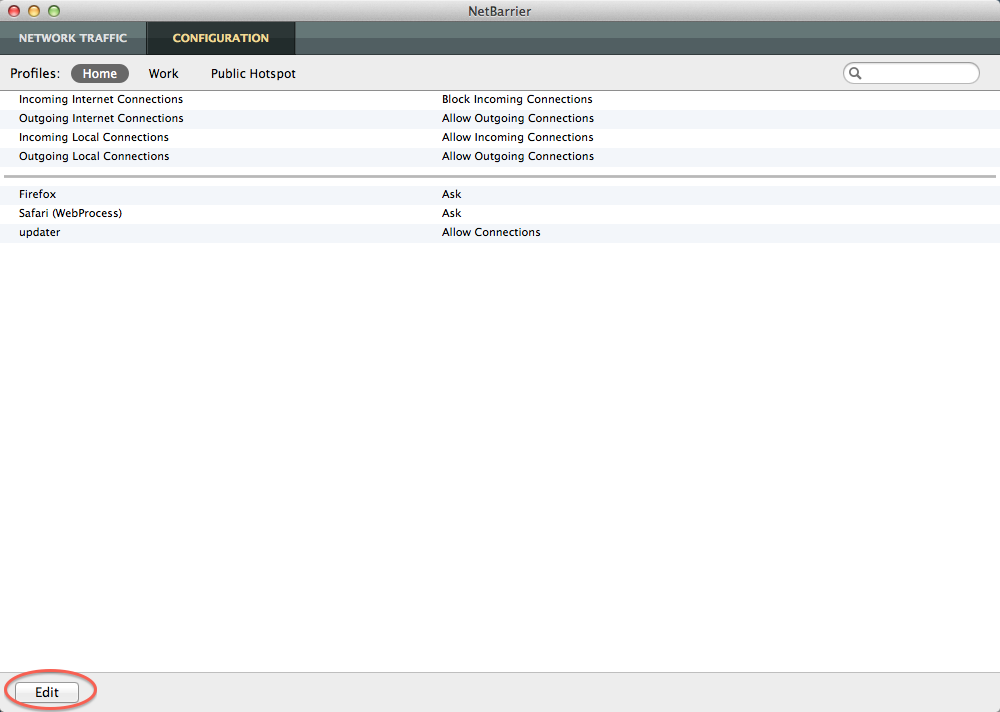Select the Work profile
Image resolution: width=1000 pixels, height=712 pixels.
tap(163, 73)
